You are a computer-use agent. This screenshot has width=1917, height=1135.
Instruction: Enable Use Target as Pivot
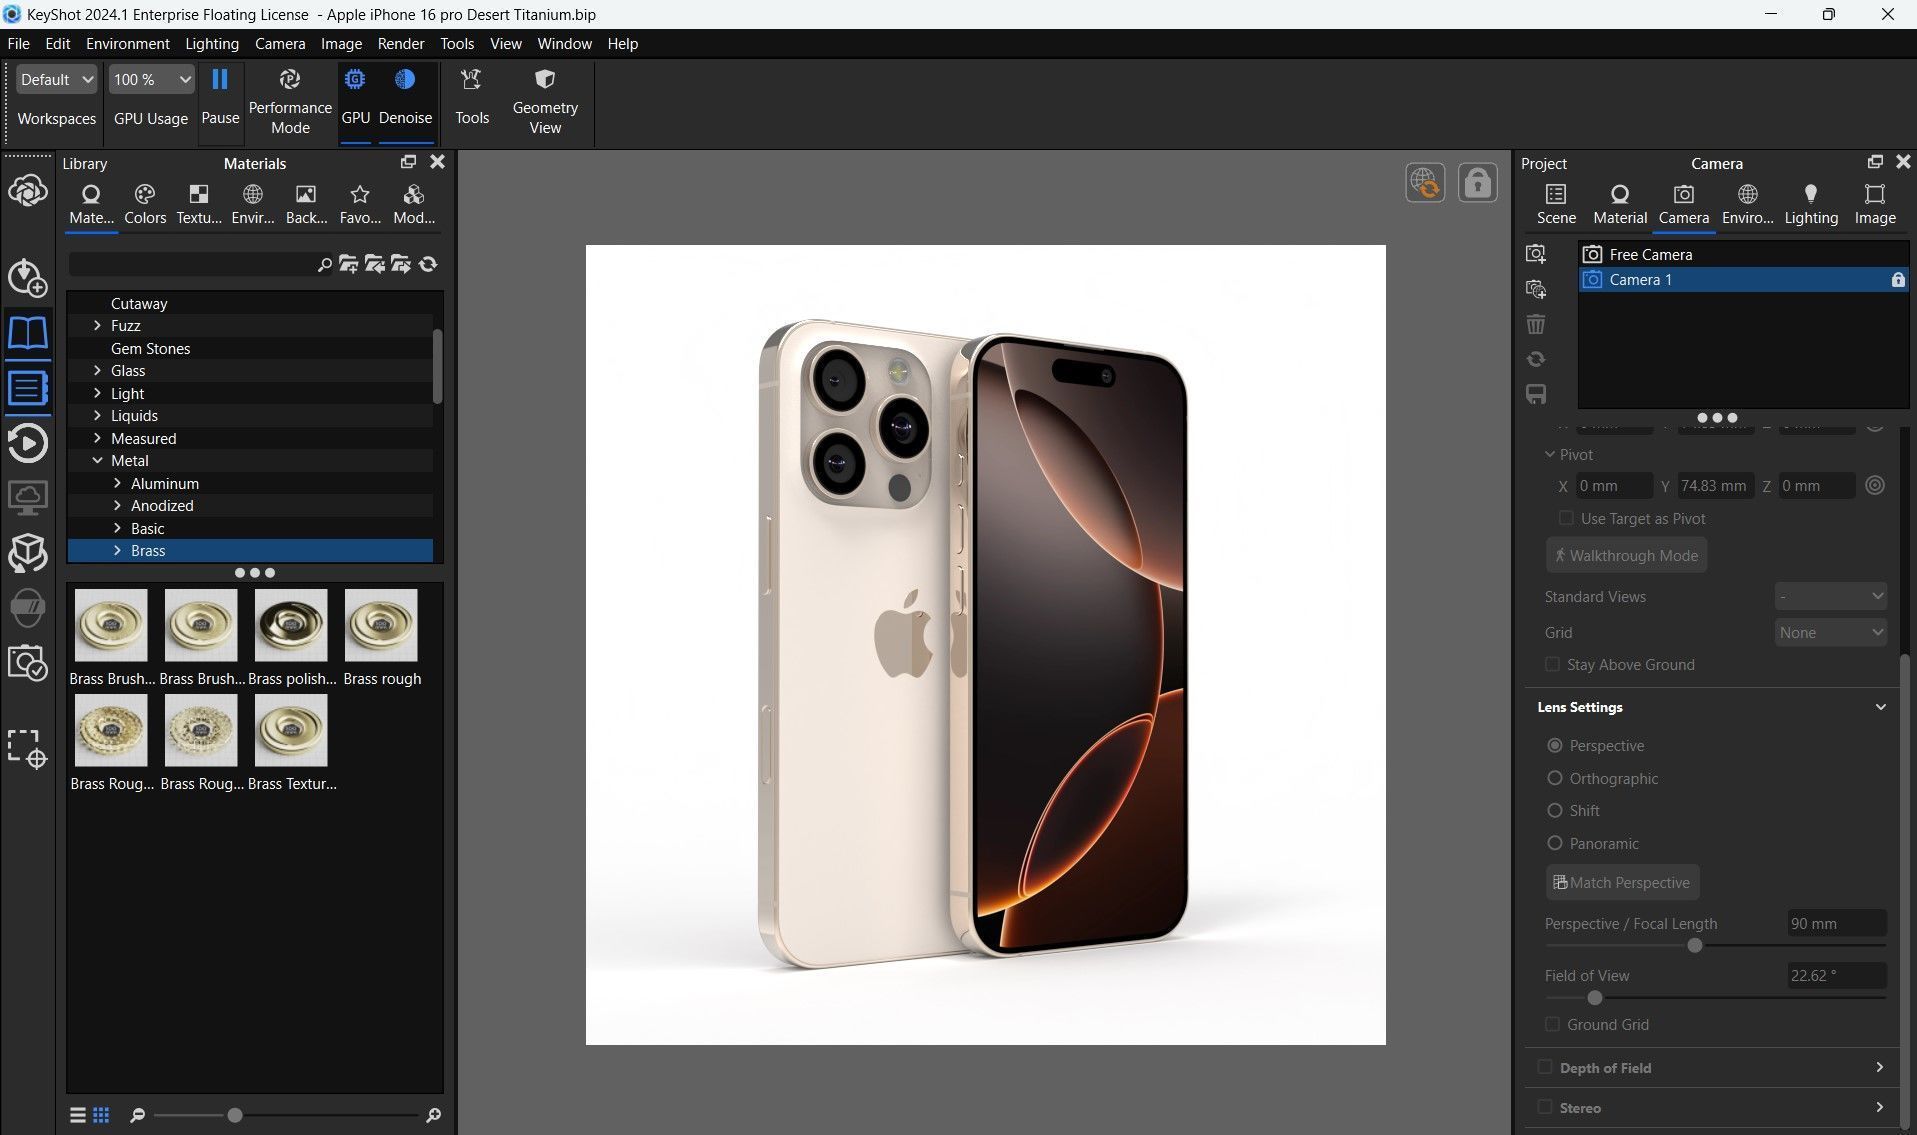tap(1566, 518)
